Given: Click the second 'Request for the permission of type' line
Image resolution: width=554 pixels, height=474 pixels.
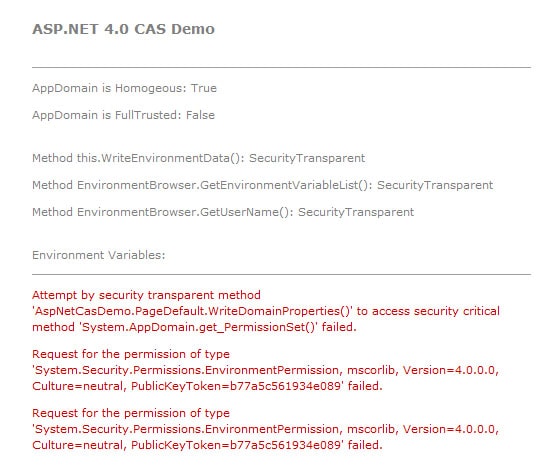Looking at the screenshot, I should (131, 413).
